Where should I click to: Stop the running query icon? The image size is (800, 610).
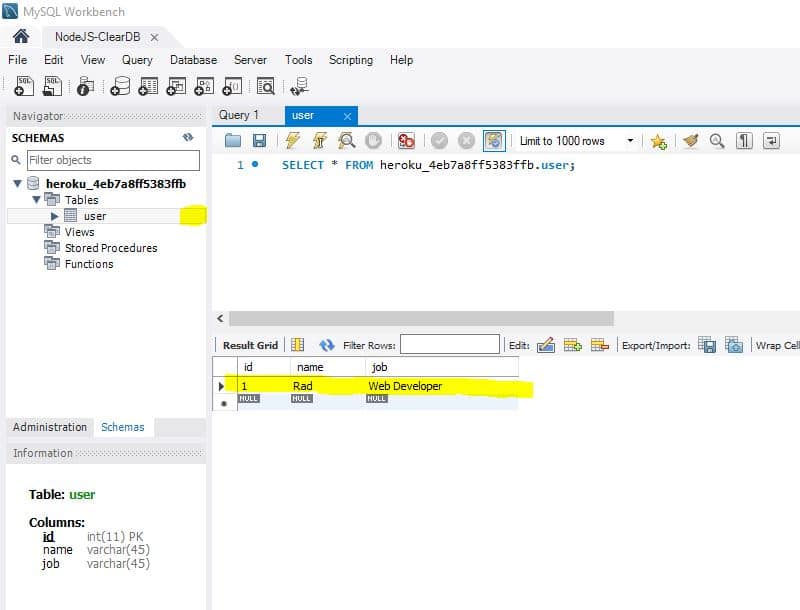click(x=373, y=140)
